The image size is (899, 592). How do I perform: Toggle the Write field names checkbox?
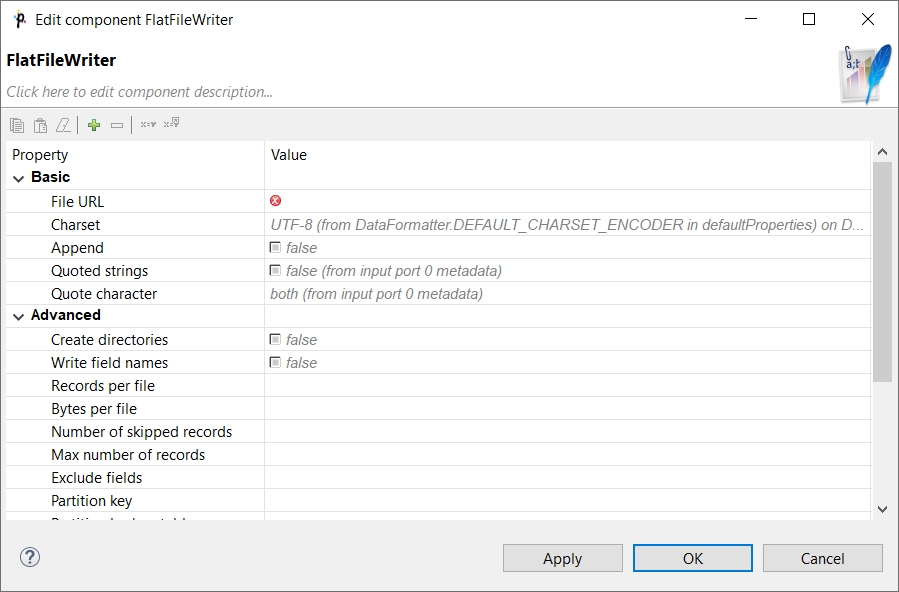275,362
